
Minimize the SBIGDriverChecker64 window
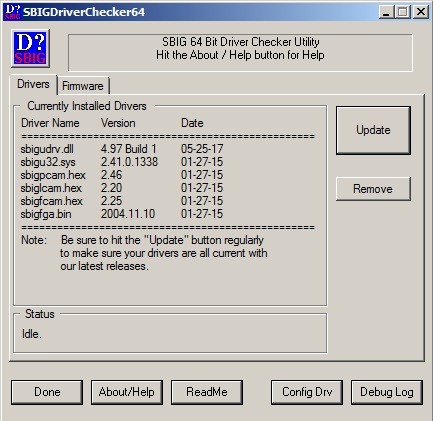(386, 12)
